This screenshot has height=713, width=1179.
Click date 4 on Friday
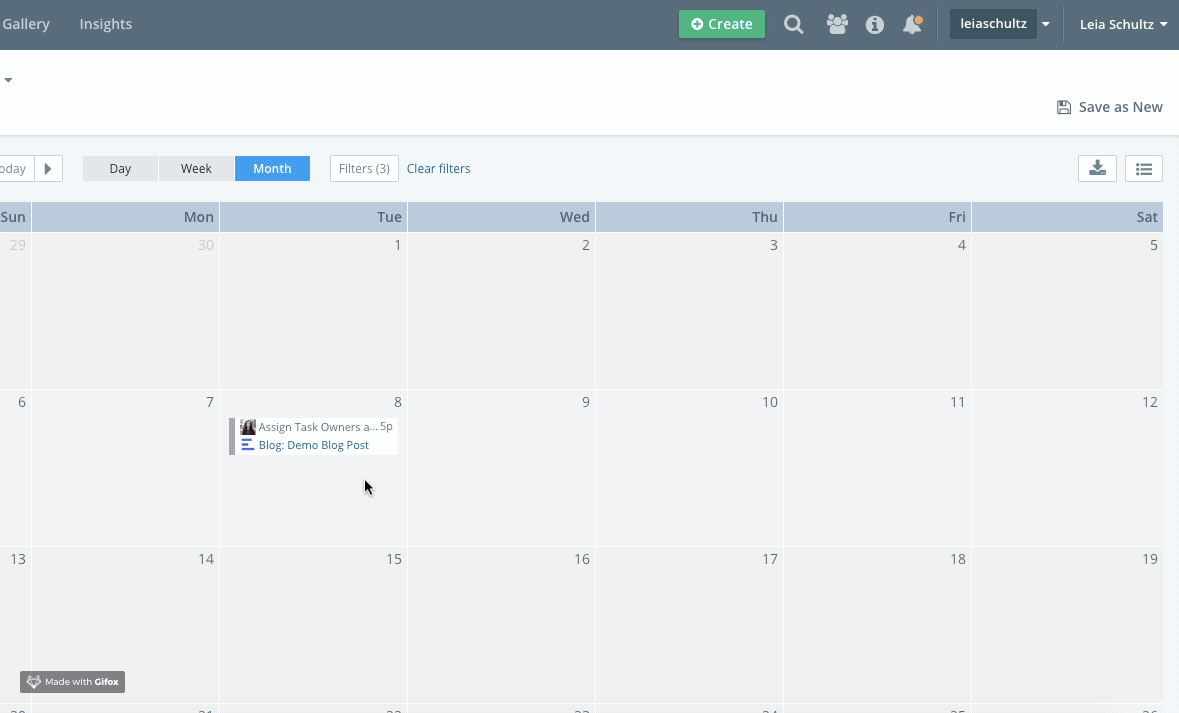(962, 245)
